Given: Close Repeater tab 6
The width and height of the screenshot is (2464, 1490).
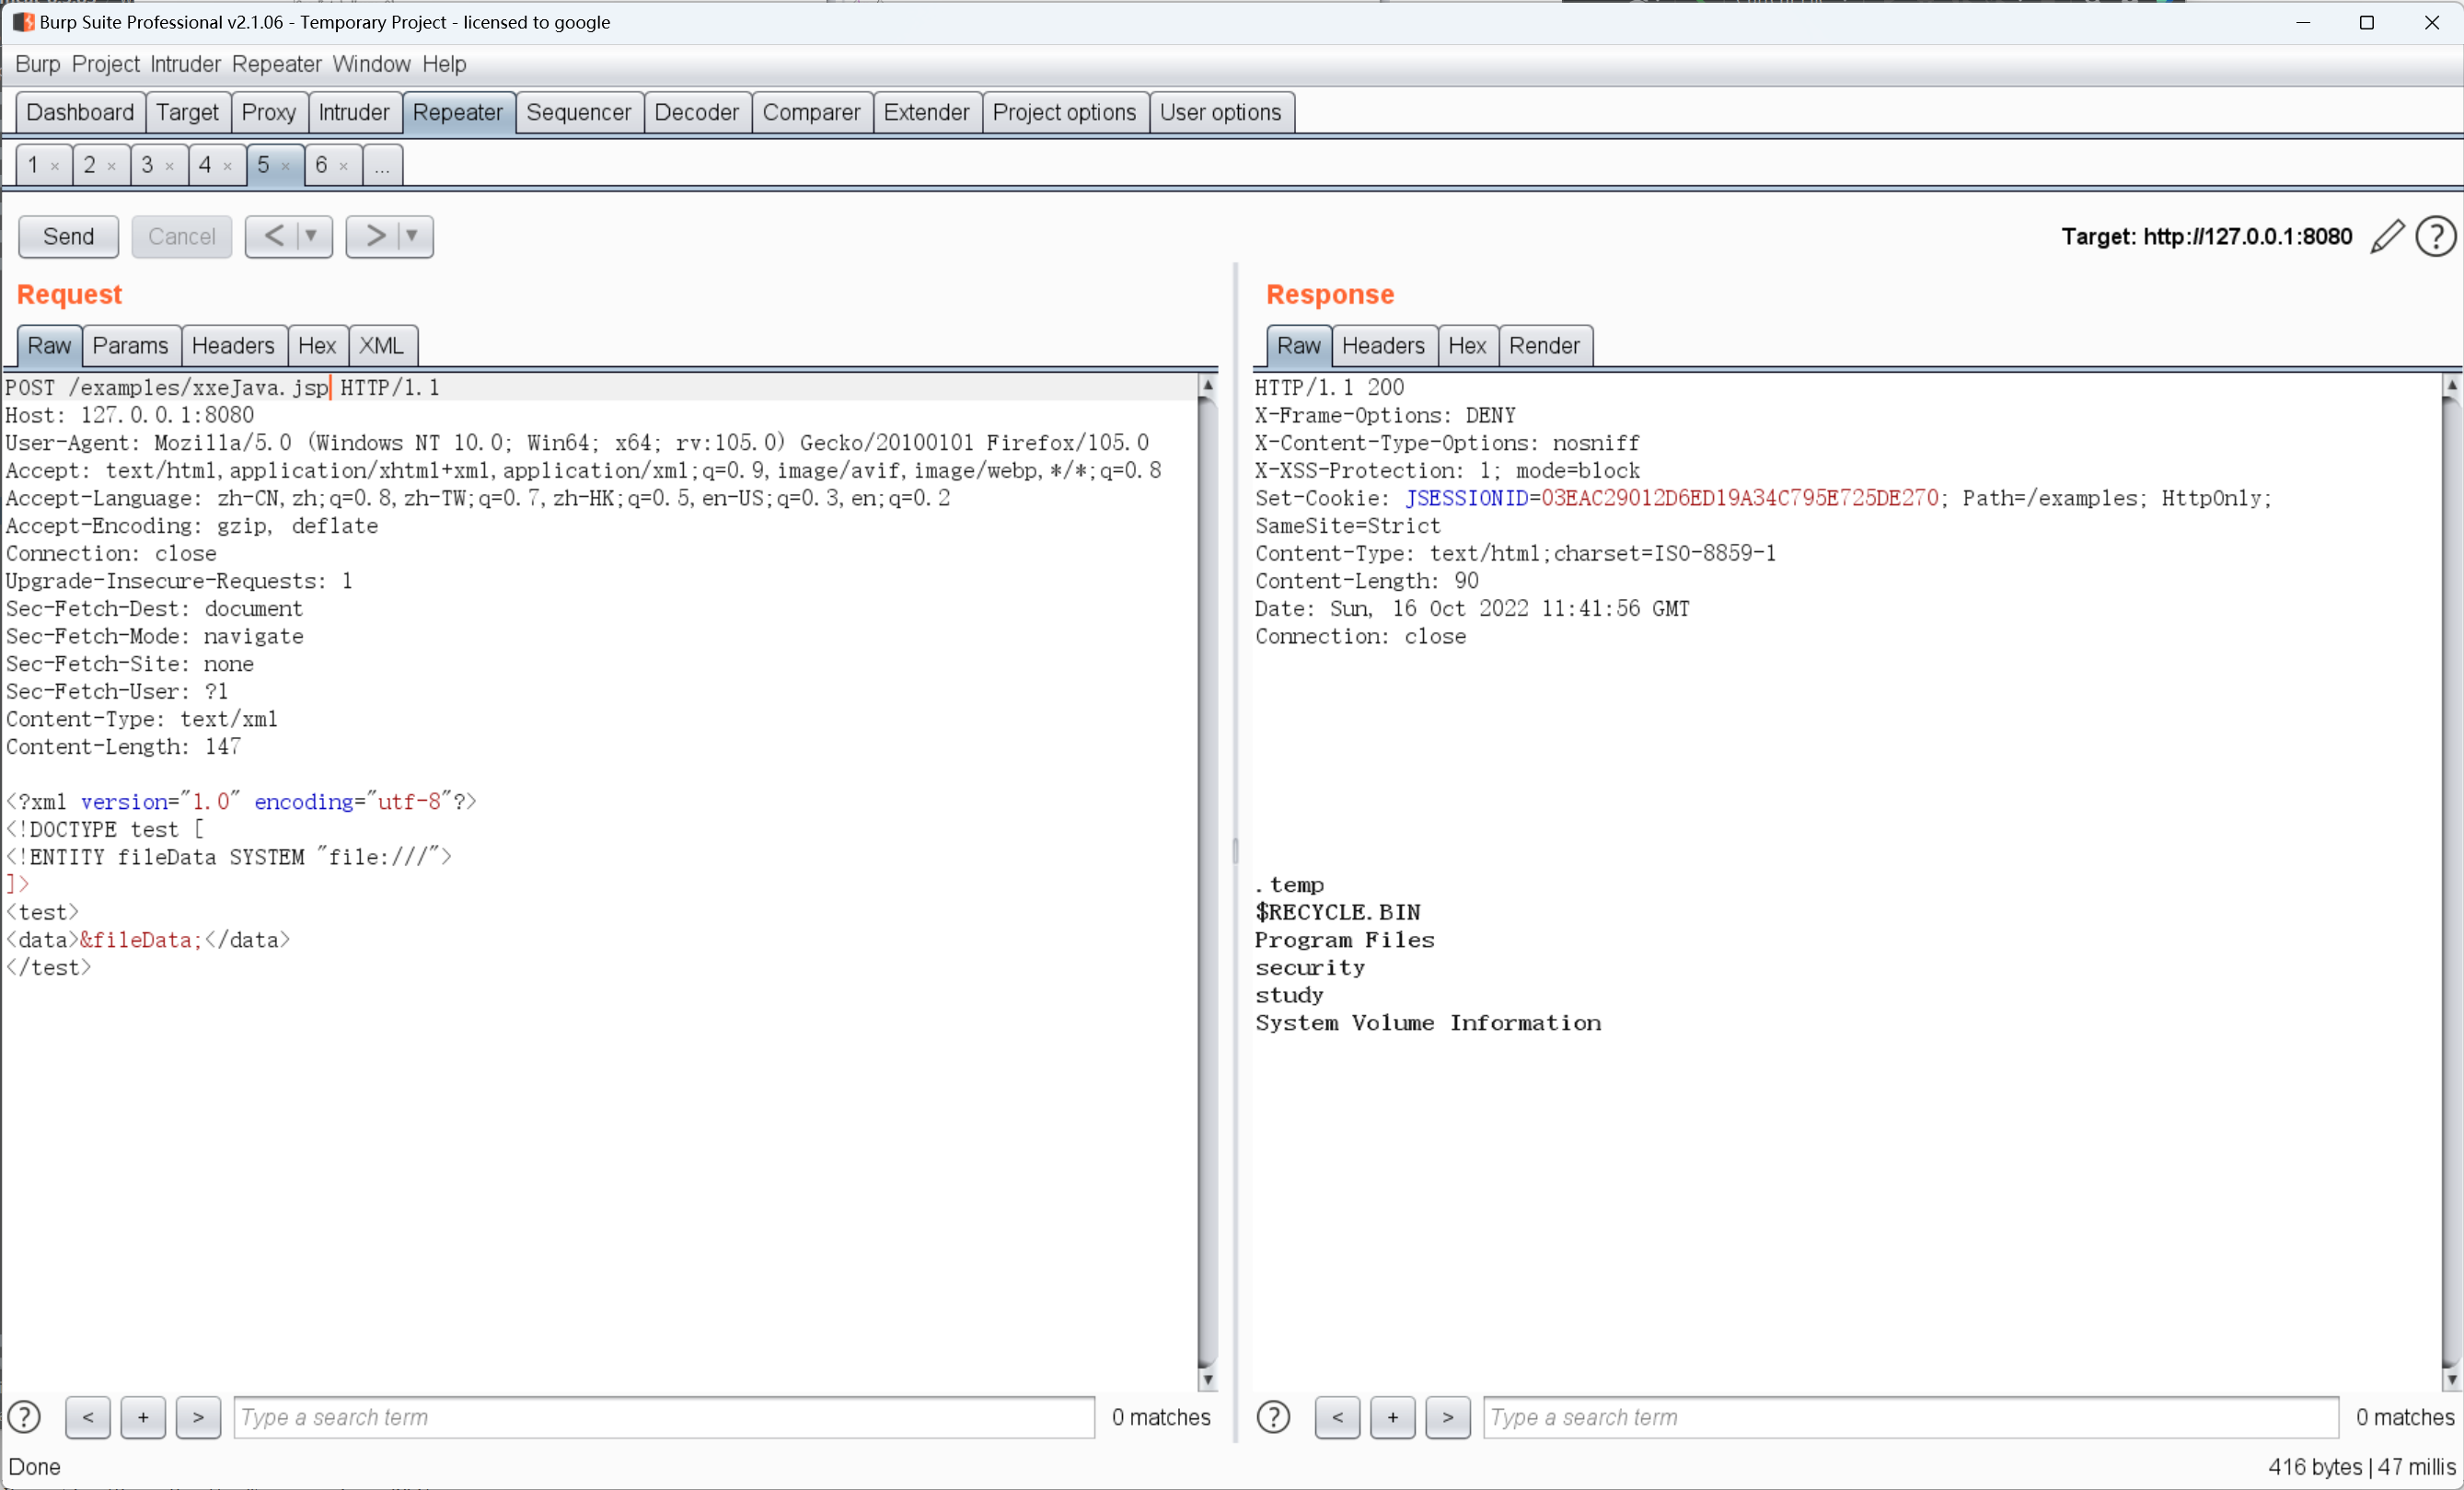Looking at the screenshot, I should point(344,167).
